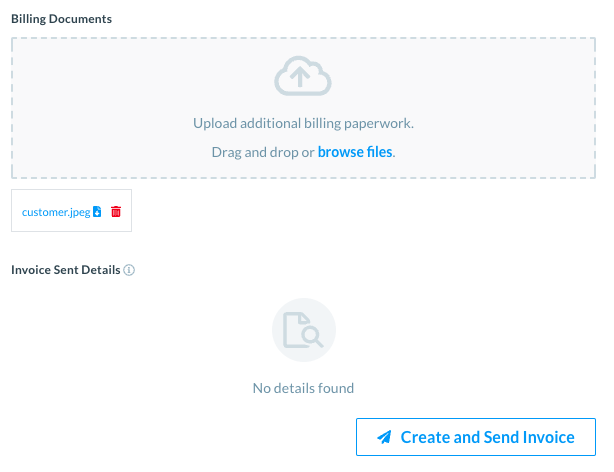This screenshot has width=614, height=472.
Task: Open the customer.jpeg file name link
Action: [x=56, y=212]
